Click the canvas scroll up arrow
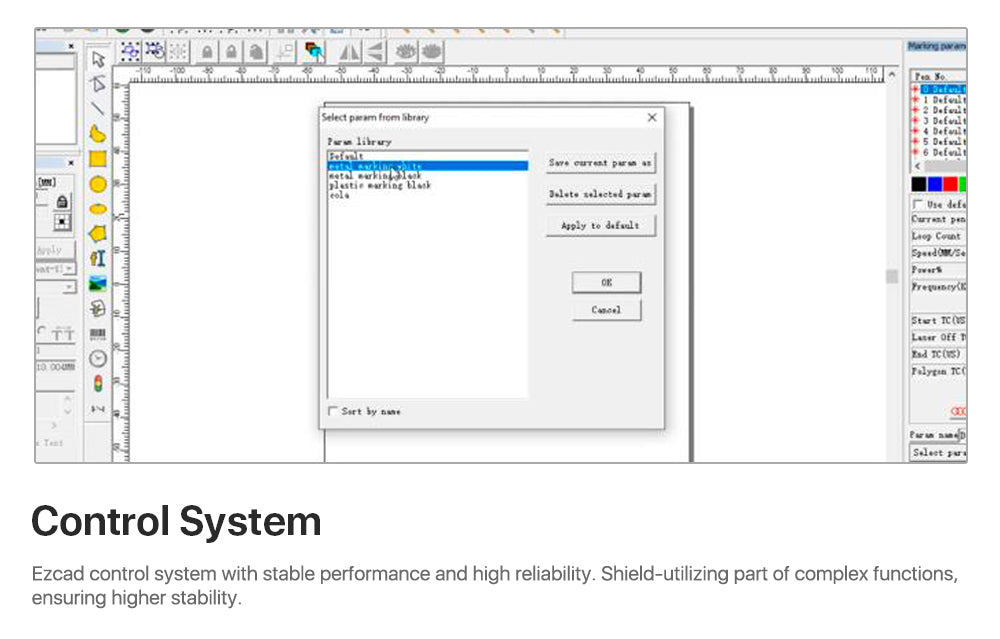The image size is (1000, 639). pos(892,75)
